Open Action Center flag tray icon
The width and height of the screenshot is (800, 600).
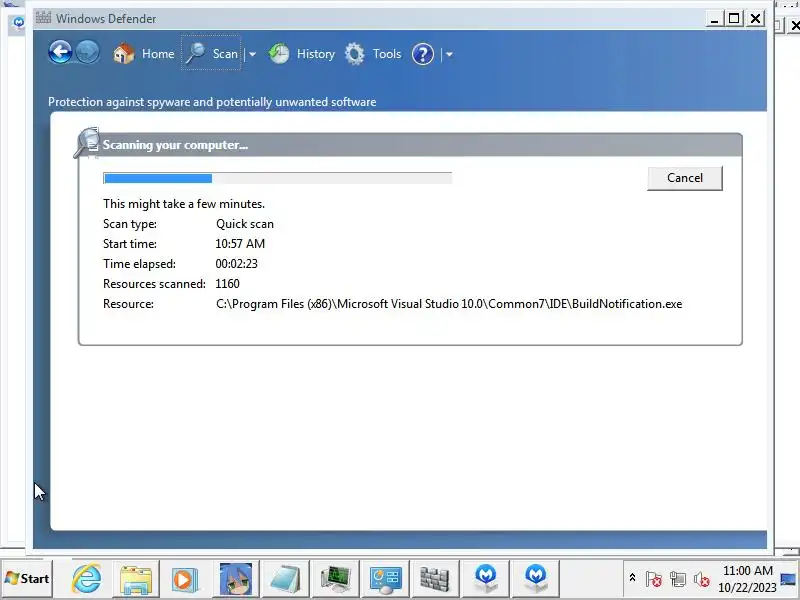tap(654, 579)
